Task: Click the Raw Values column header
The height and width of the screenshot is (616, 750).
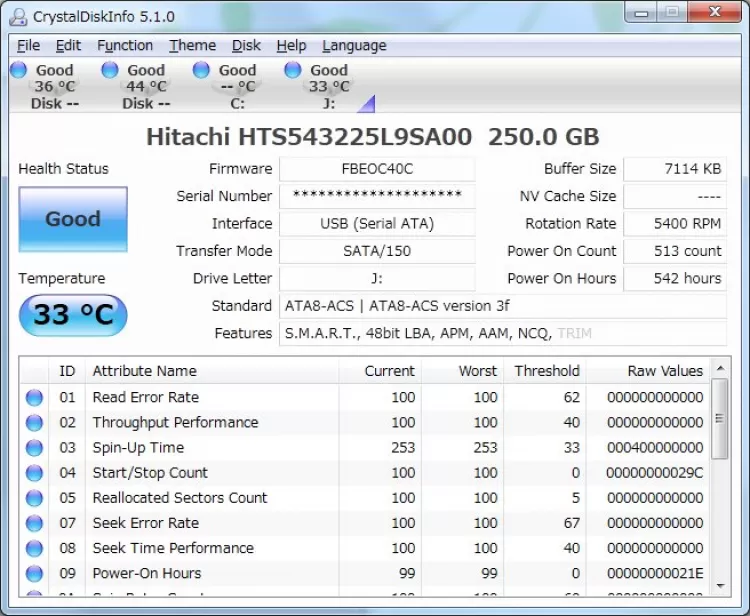Action: pyautogui.click(x=665, y=371)
